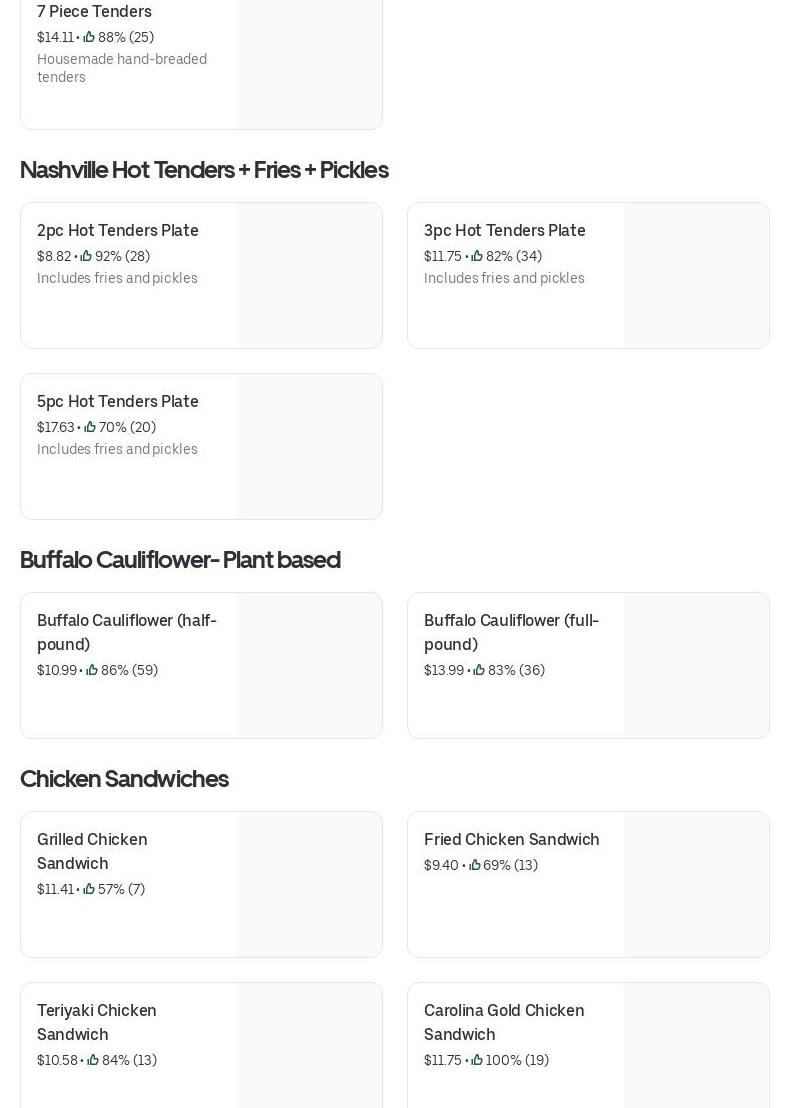804x1108 pixels.
Task: Select the 5pc Hot Tenders Plate title
Action: coord(118,401)
